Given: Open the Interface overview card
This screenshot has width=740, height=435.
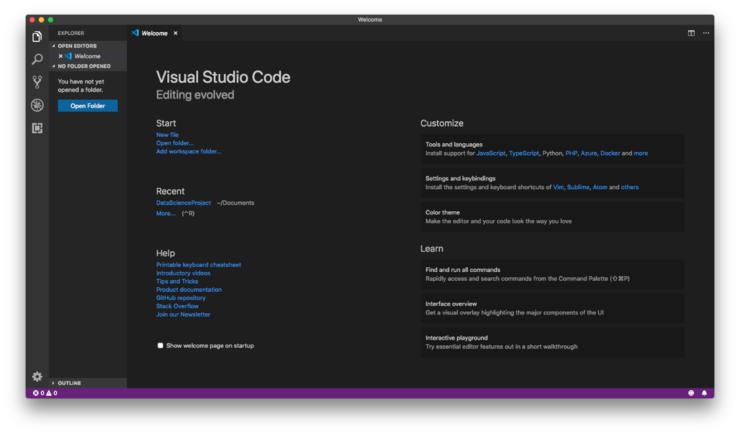Looking at the screenshot, I should point(552,308).
